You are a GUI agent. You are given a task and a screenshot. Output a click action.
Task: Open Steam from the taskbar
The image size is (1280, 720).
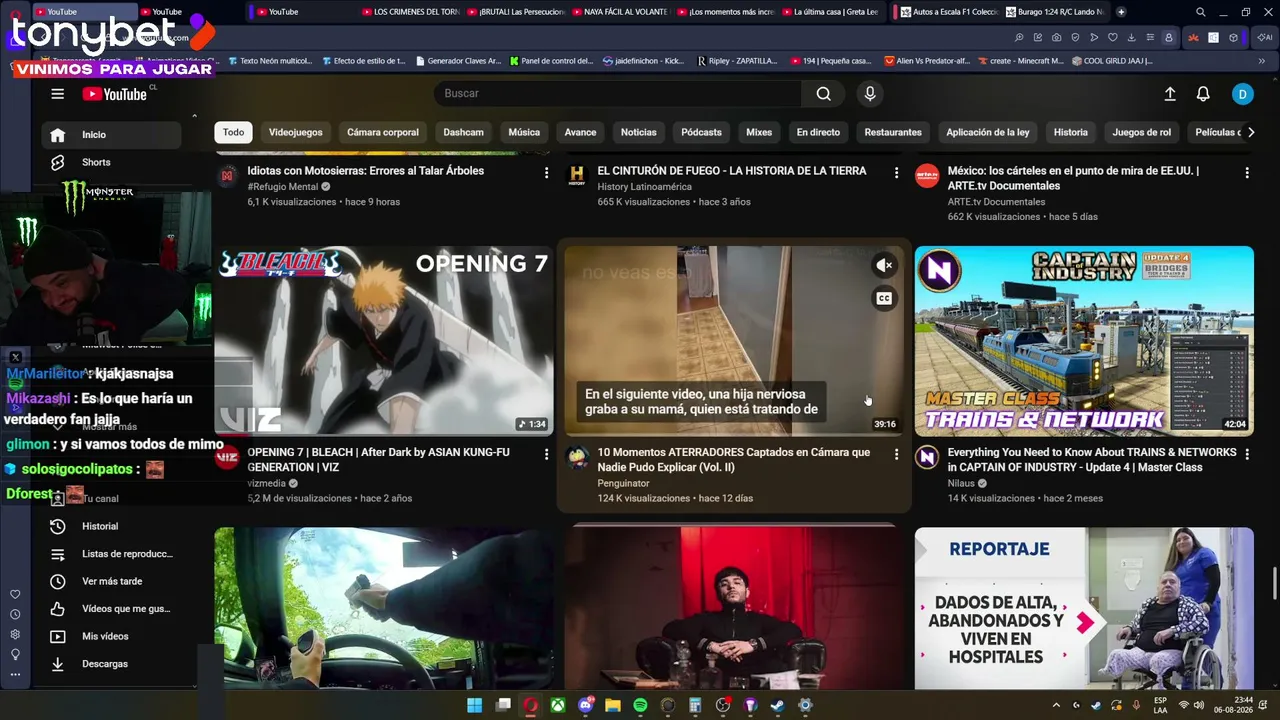(x=777, y=705)
